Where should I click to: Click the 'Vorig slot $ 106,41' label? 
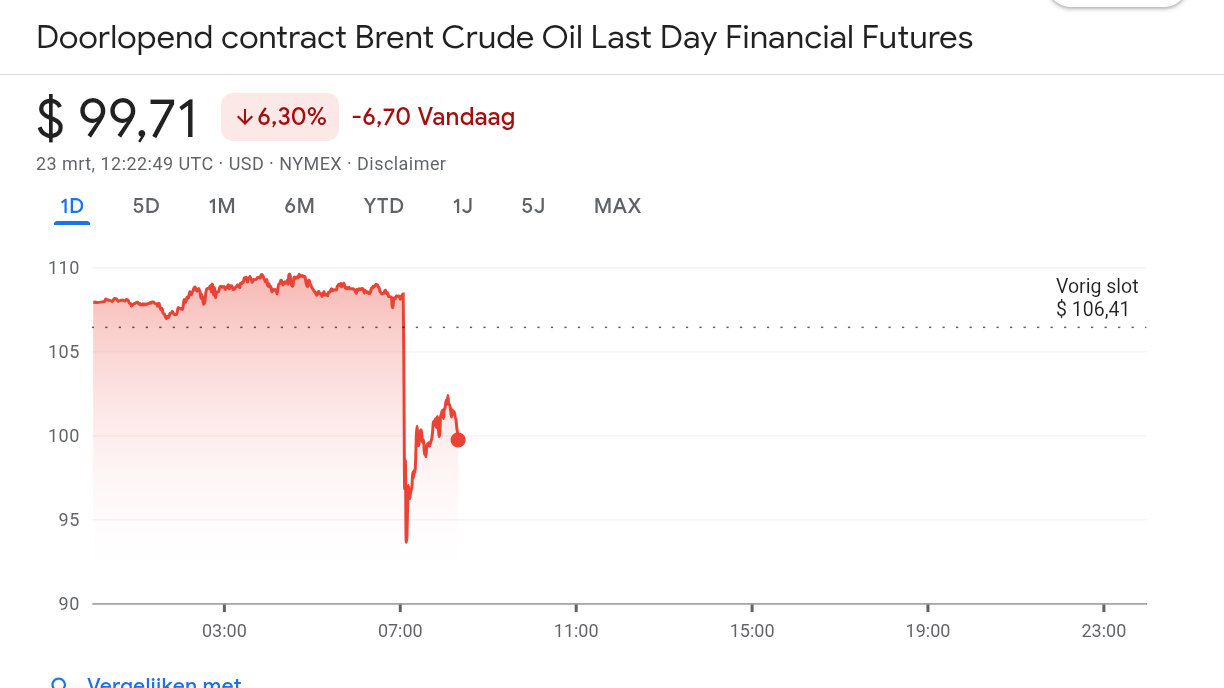click(x=1096, y=298)
